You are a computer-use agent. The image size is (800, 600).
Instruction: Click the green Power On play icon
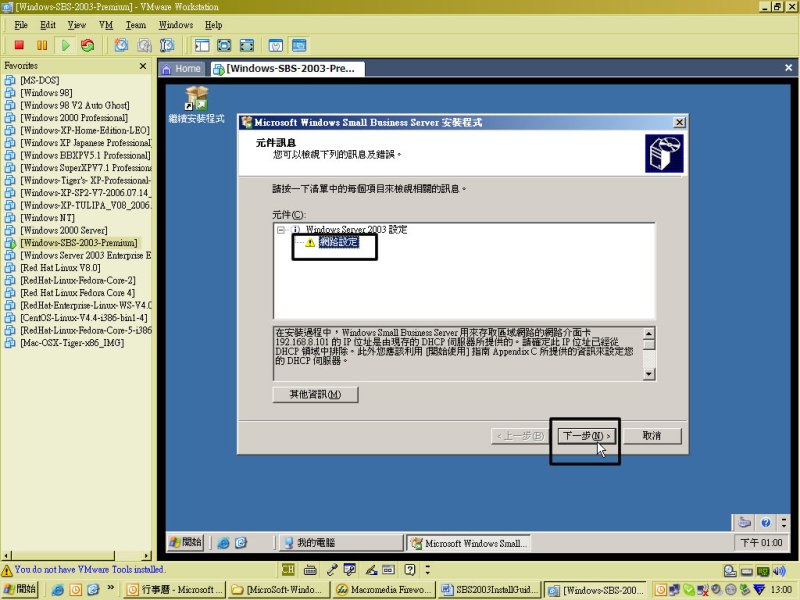coord(65,45)
